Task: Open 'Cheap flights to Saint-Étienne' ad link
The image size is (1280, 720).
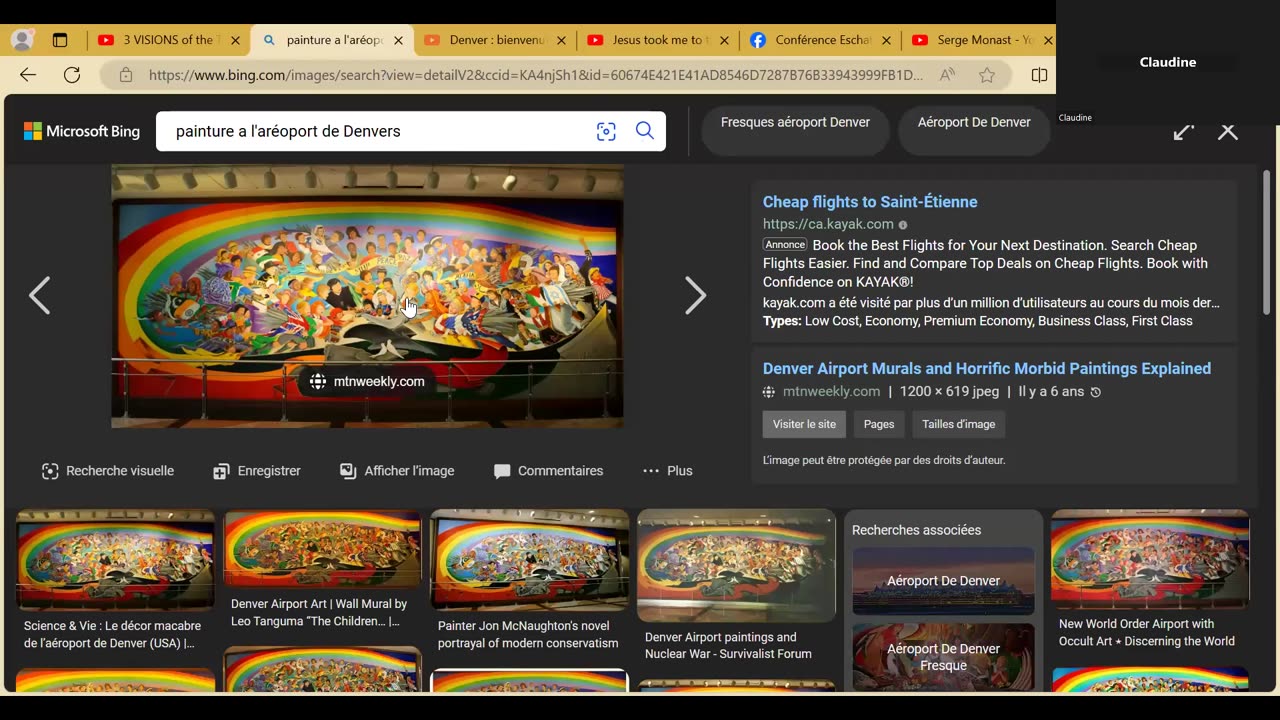Action: [870, 202]
